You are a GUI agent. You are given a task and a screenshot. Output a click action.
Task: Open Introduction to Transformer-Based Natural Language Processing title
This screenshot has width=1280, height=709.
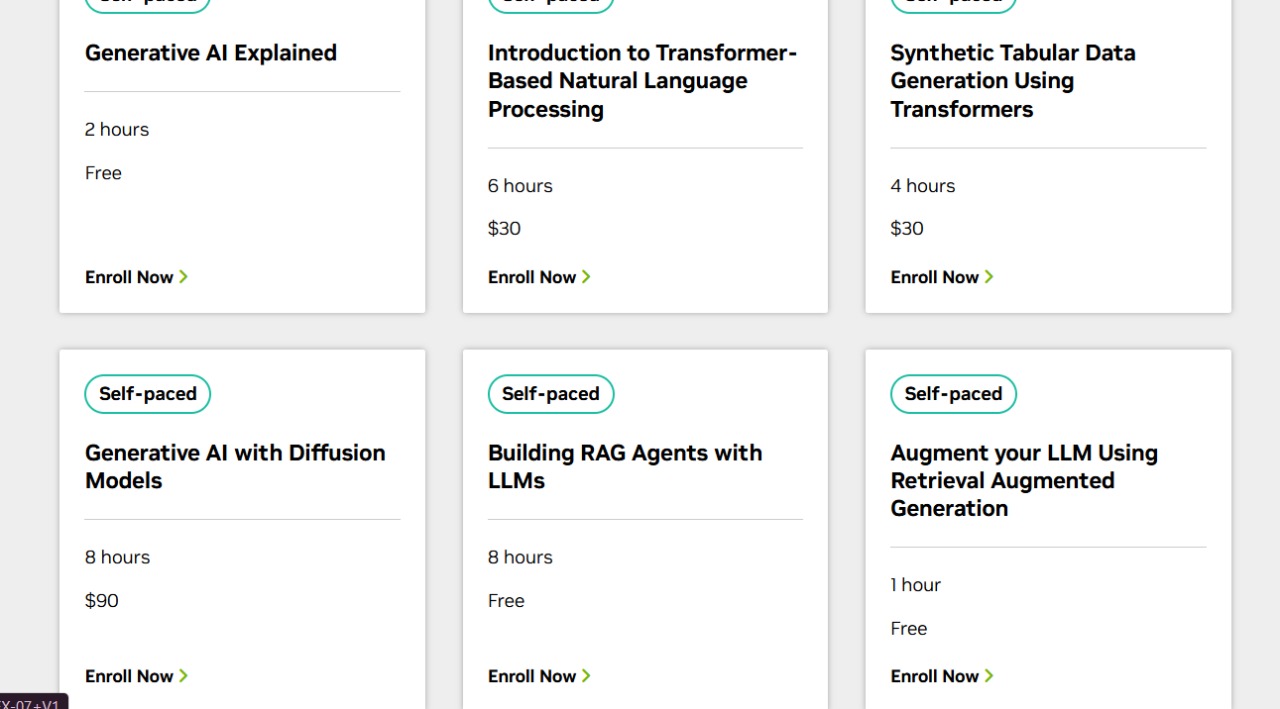pos(642,81)
